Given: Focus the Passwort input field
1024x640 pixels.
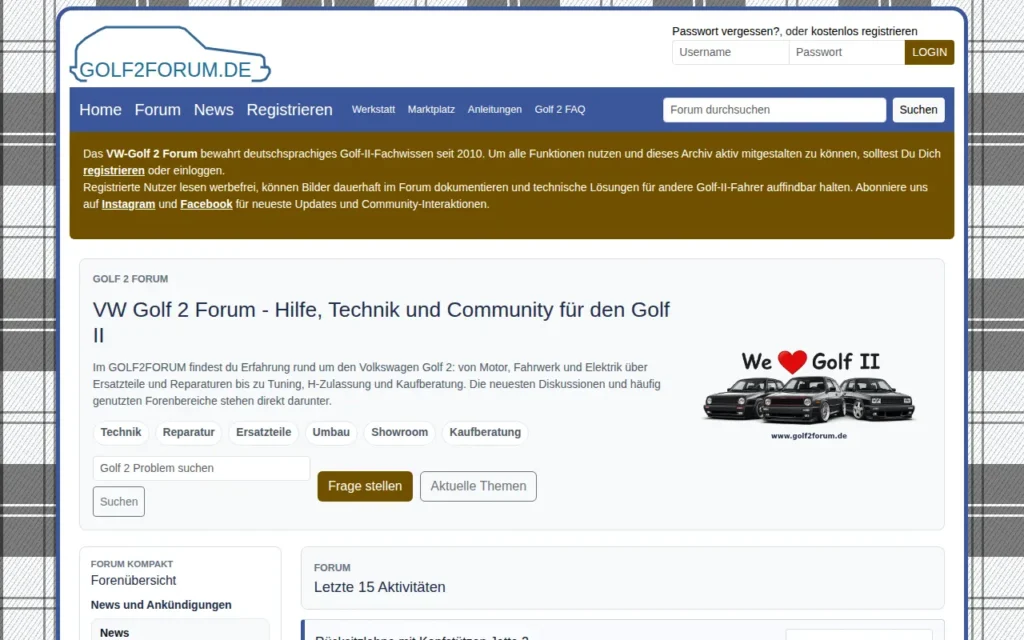Looking at the screenshot, I should pos(846,52).
